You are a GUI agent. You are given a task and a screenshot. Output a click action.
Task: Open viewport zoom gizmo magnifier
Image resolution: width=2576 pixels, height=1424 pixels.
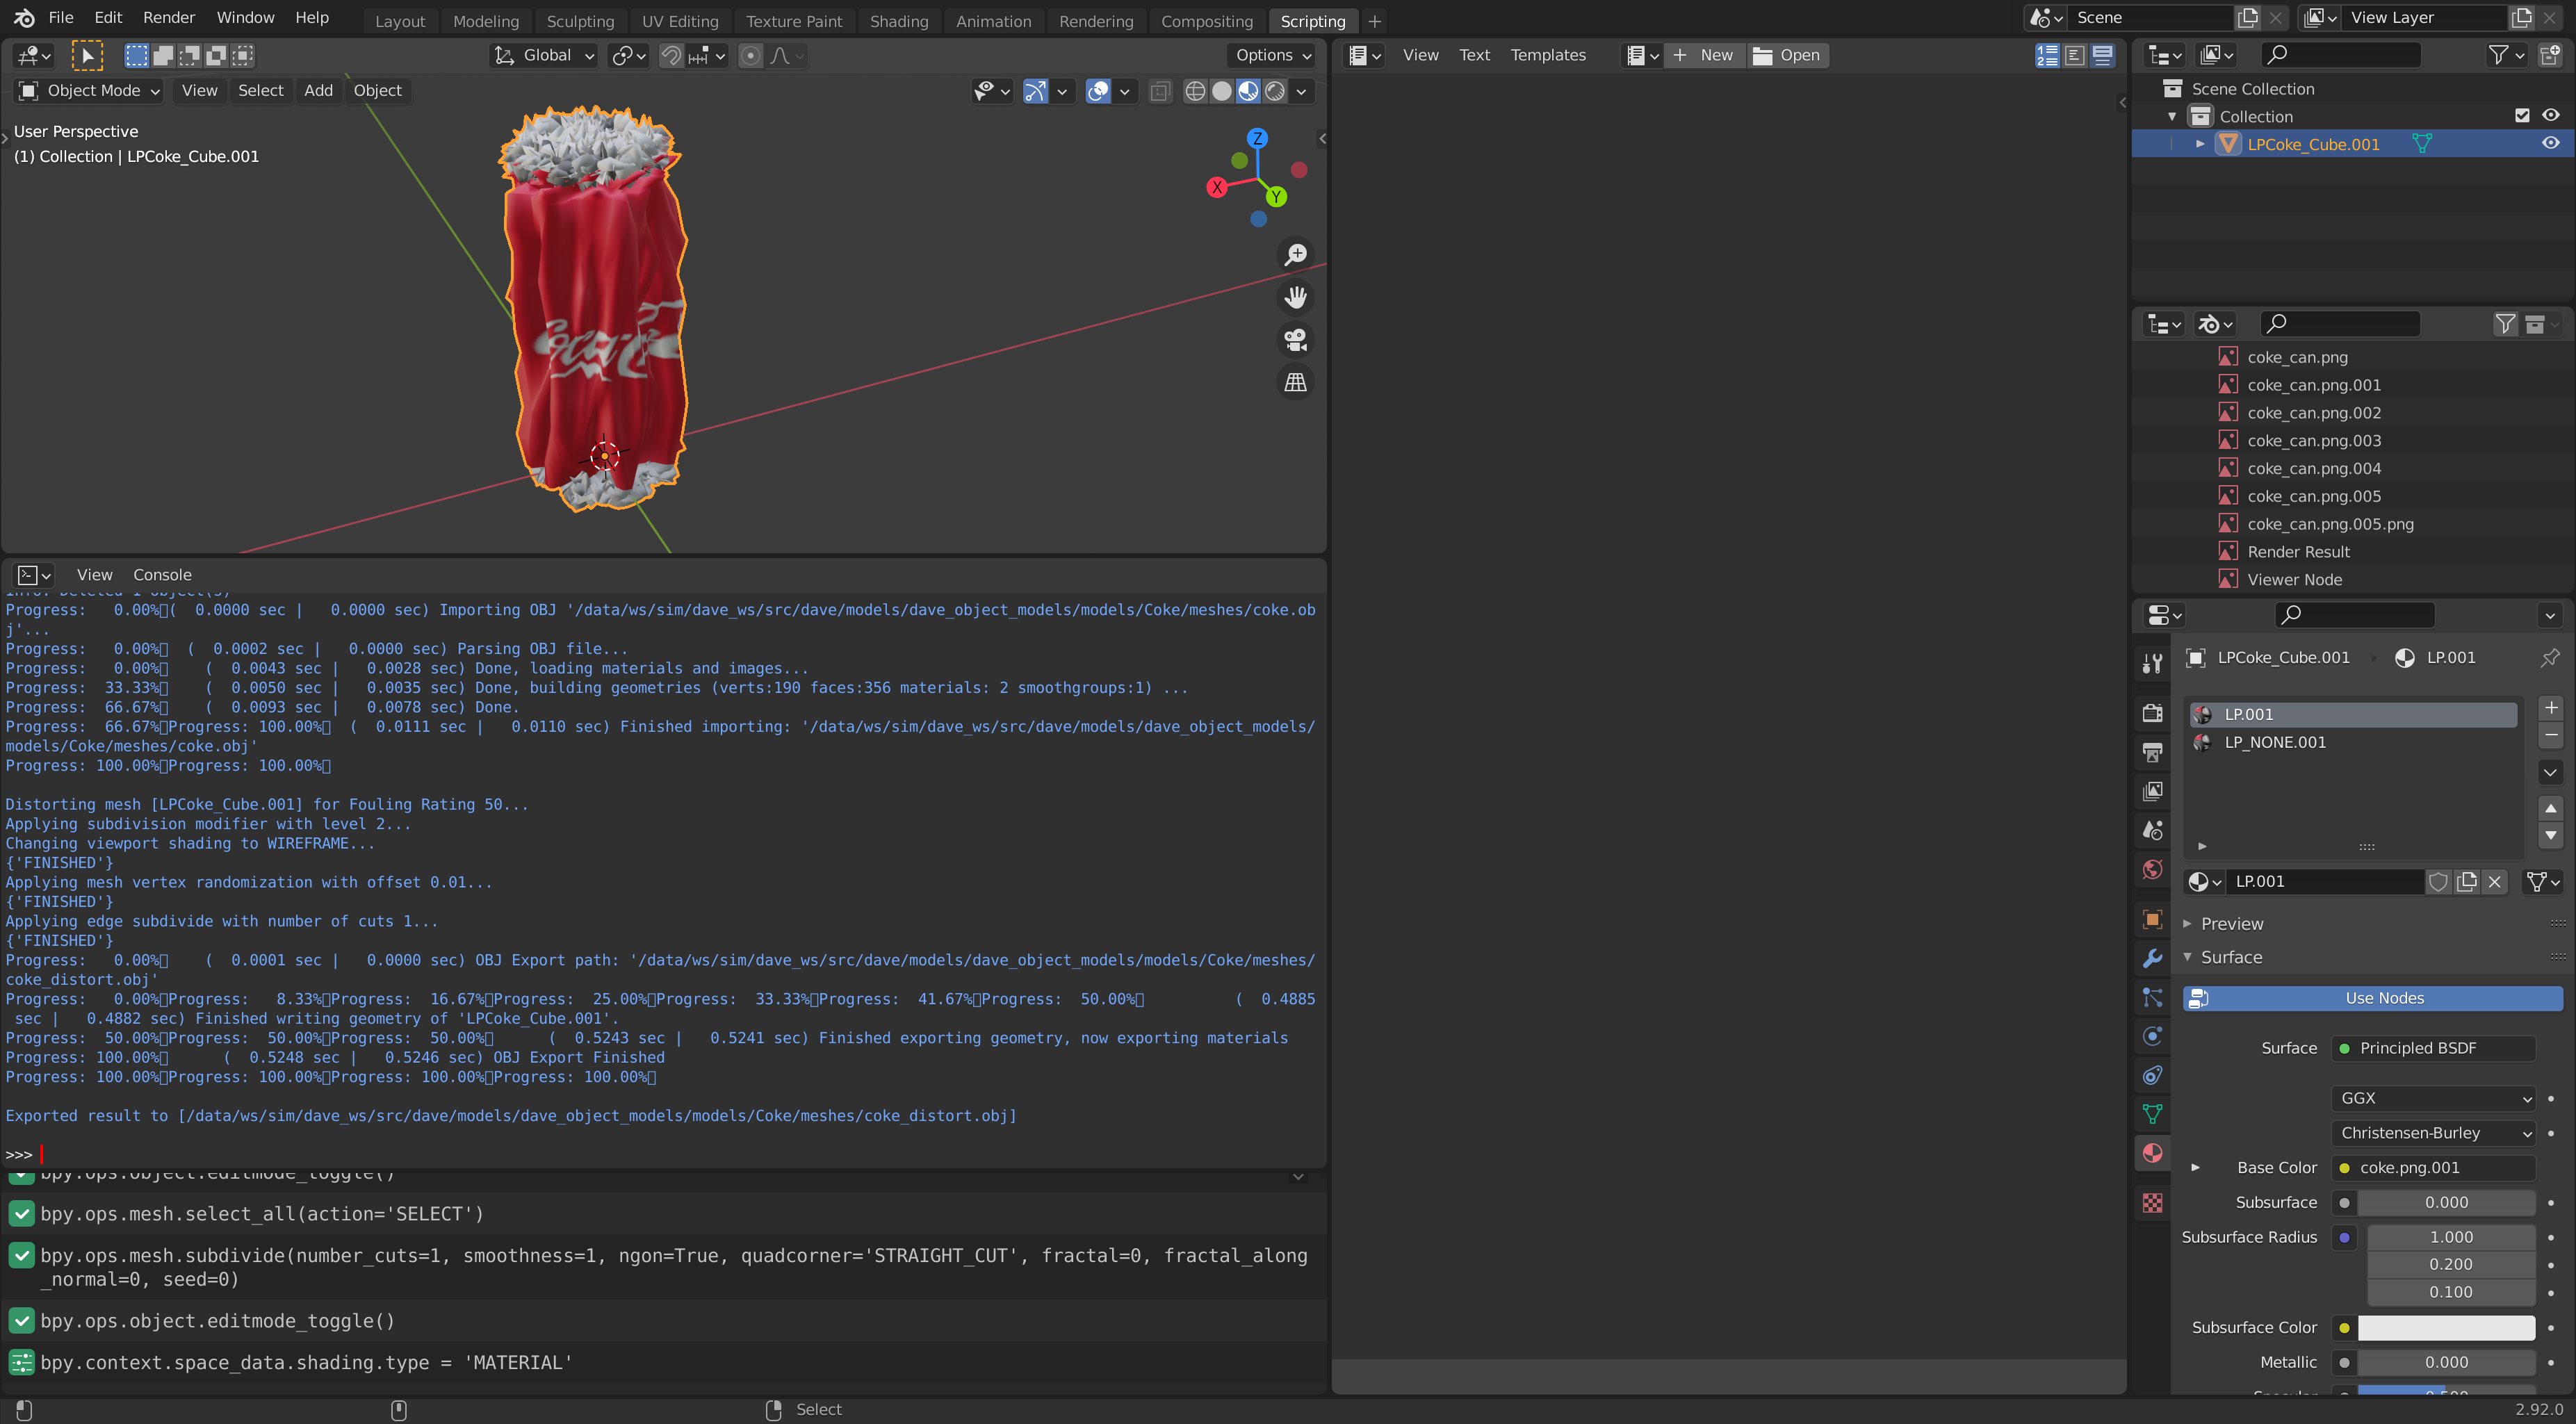[1296, 255]
